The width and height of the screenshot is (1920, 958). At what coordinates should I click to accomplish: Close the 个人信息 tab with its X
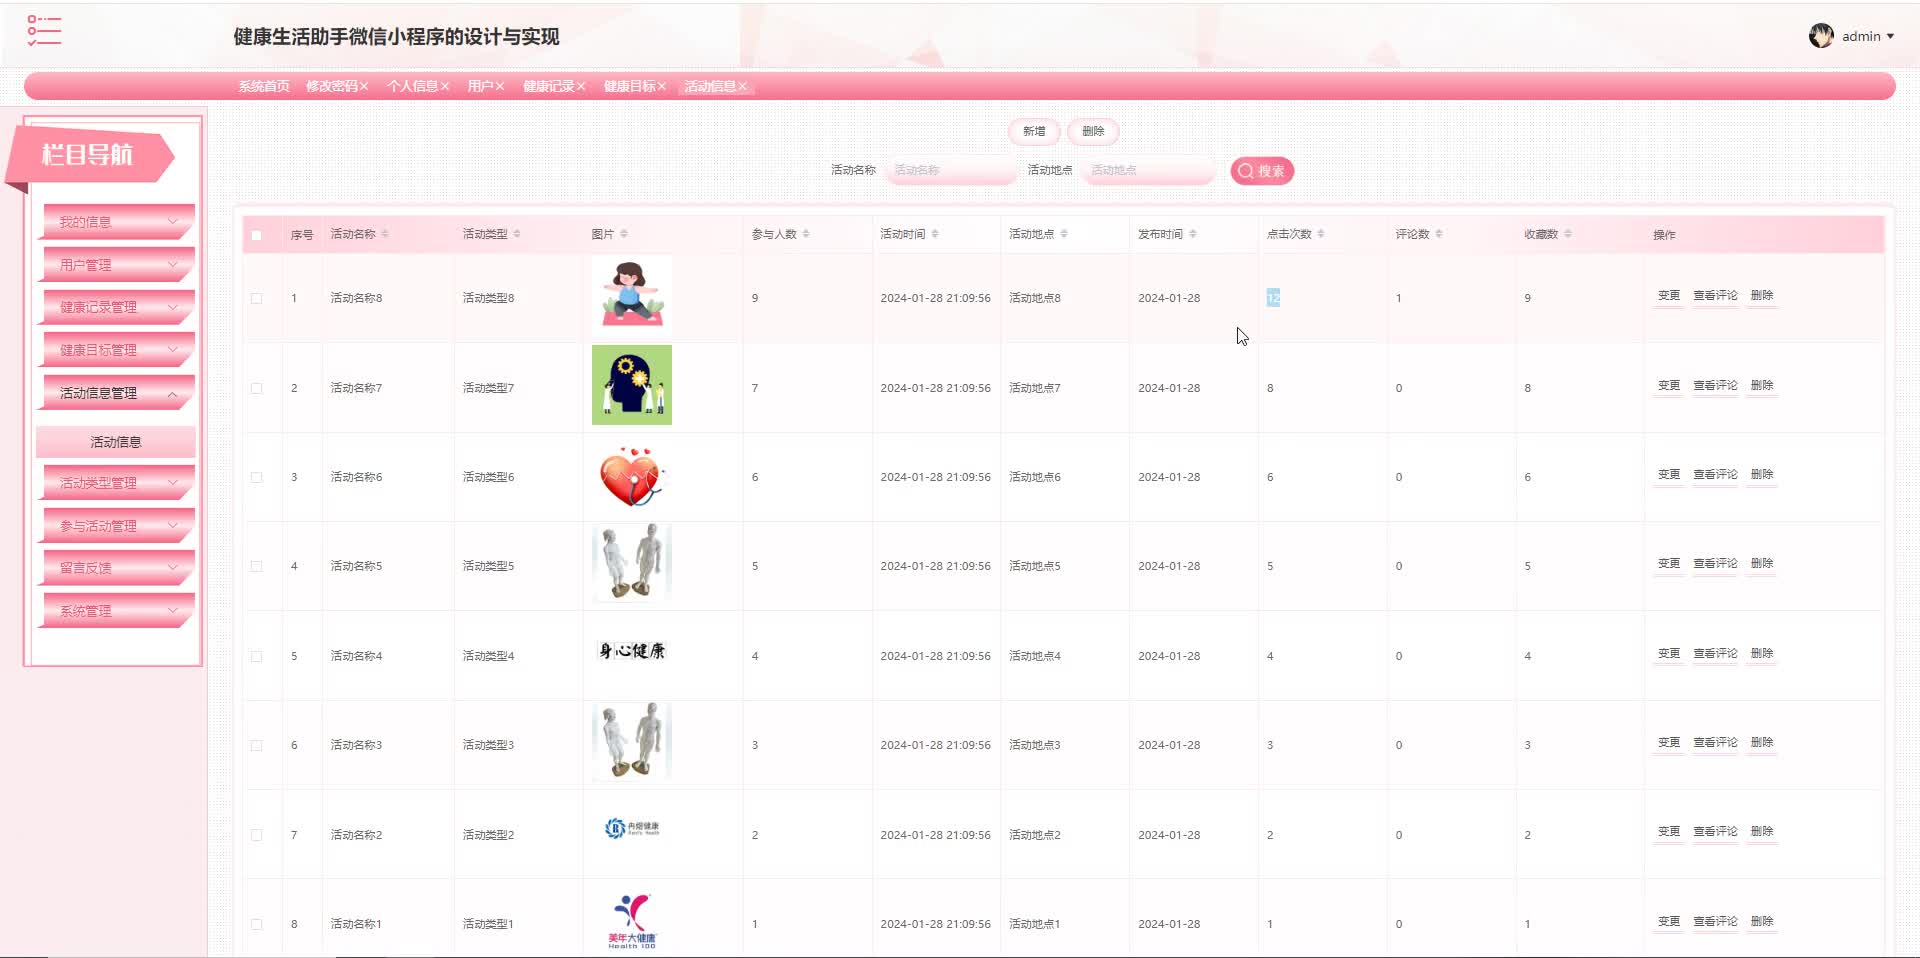click(445, 86)
